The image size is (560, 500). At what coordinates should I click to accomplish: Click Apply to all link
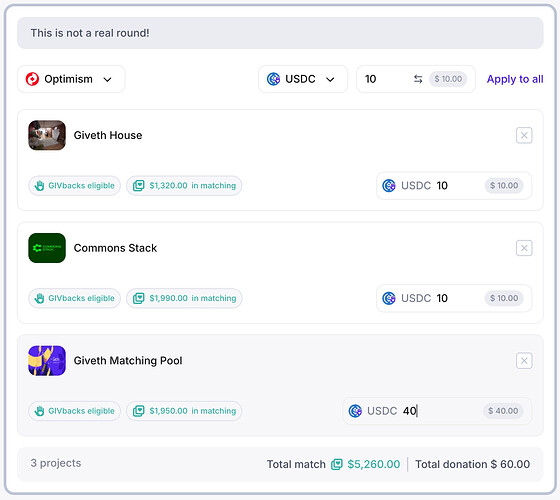click(x=515, y=79)
